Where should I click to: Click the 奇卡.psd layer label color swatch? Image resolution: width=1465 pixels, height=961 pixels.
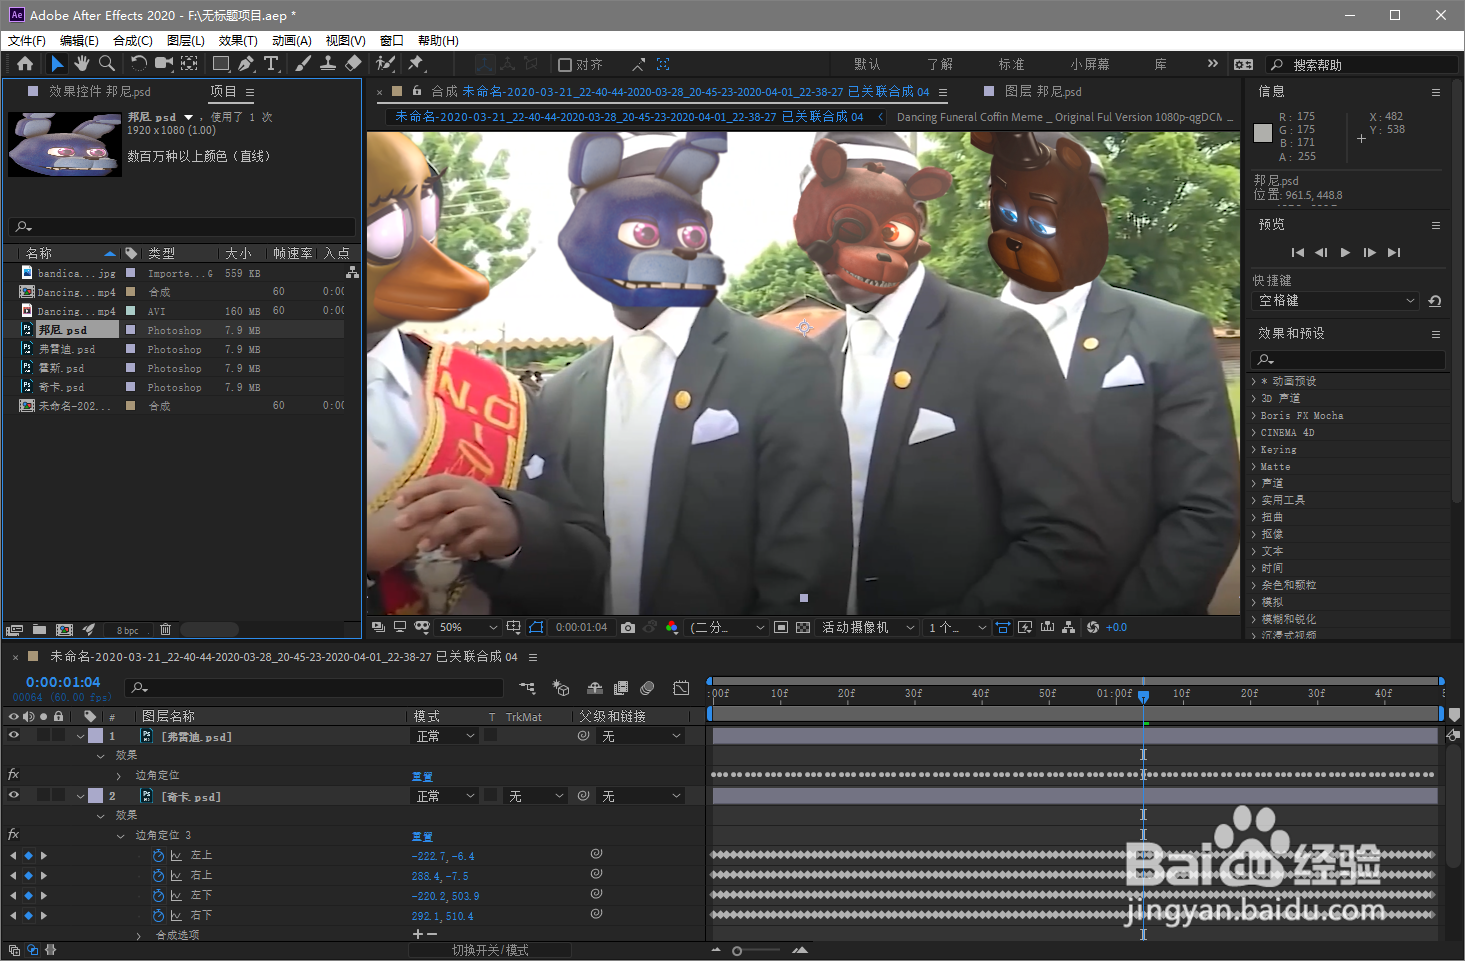pyautogui.click(x=95, y=796)
